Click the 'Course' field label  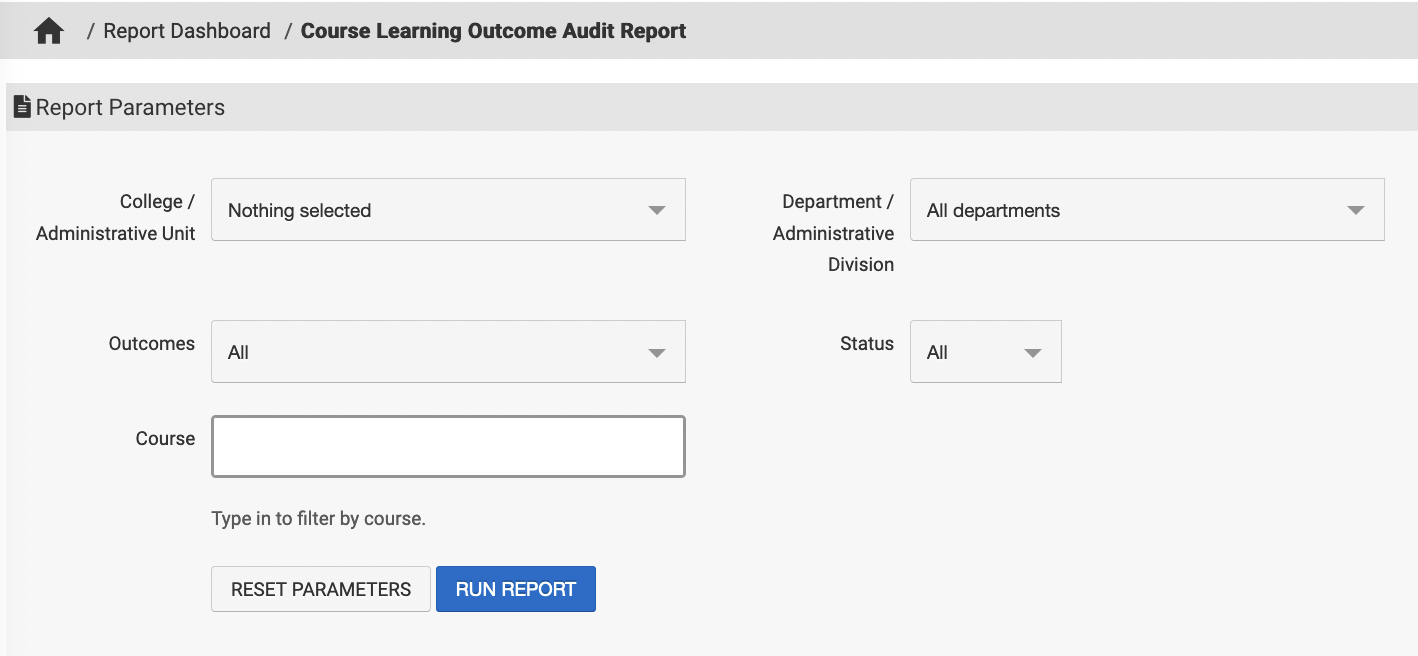pyautogui.click(x=165, y=439)
